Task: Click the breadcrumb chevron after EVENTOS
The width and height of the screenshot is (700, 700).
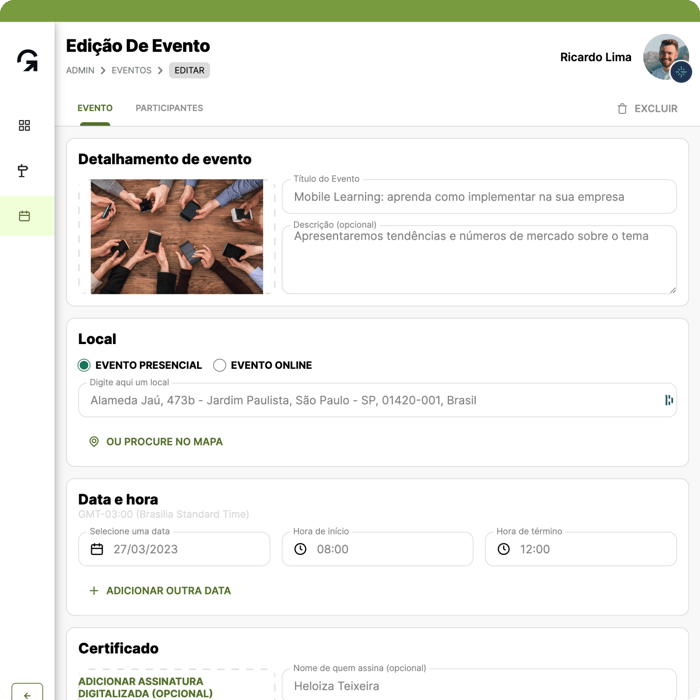Action: tap(160, 71)
